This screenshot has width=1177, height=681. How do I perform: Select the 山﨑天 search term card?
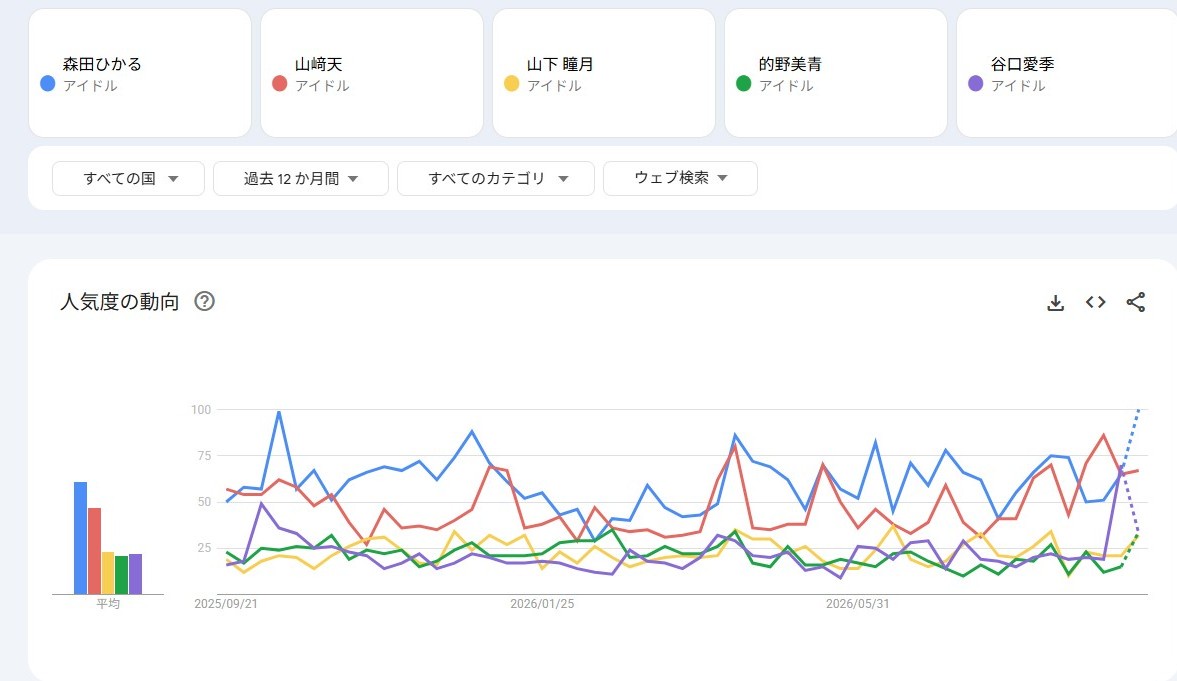pos(372,74)
